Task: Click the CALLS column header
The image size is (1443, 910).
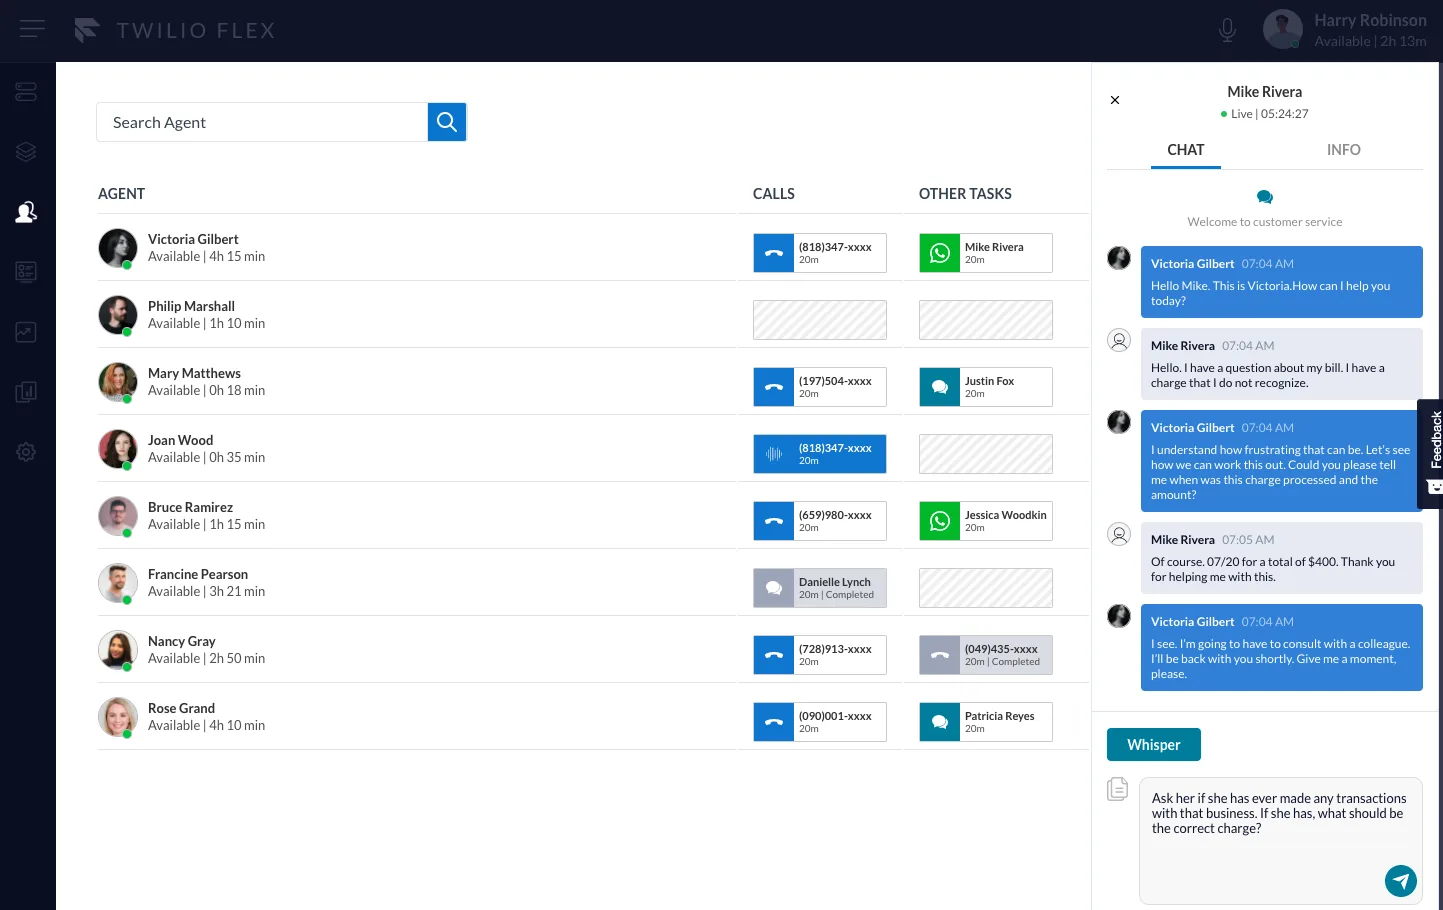Action: [x=774, y=194]
